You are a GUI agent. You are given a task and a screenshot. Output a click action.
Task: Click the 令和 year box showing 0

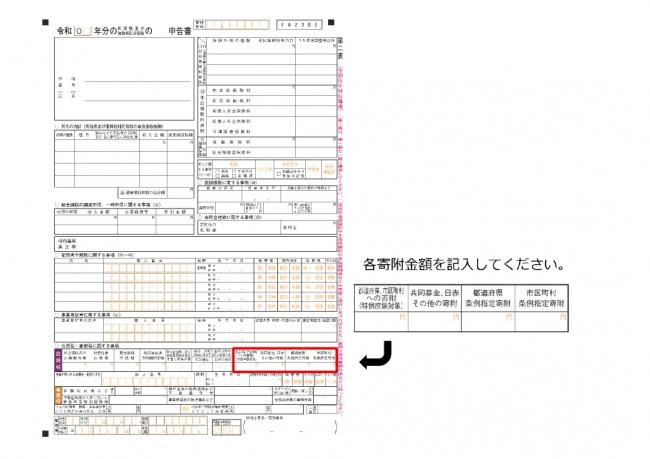click(82, 31)
